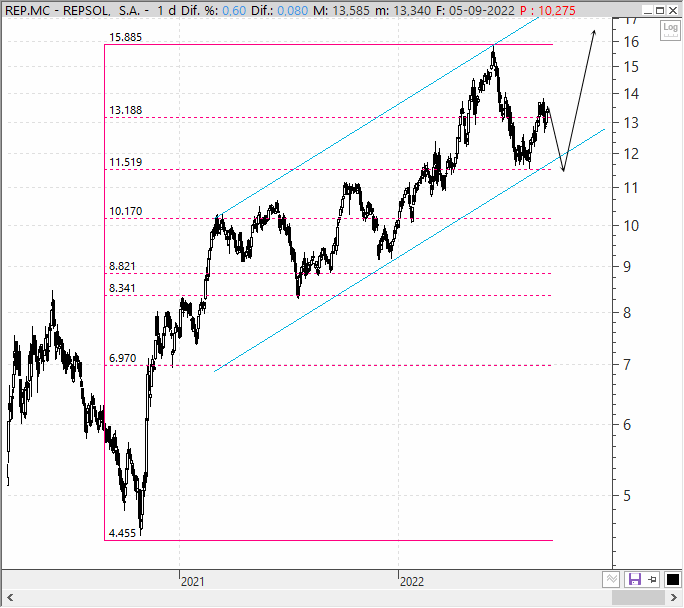Minimize the REP.MC chart window

(648, 10)
